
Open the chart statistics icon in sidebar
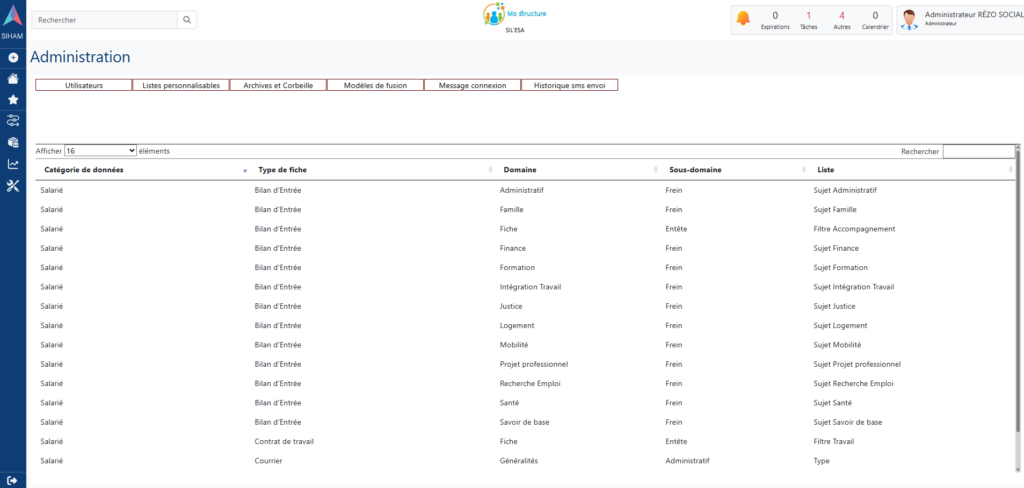click(x=13, y=164)
